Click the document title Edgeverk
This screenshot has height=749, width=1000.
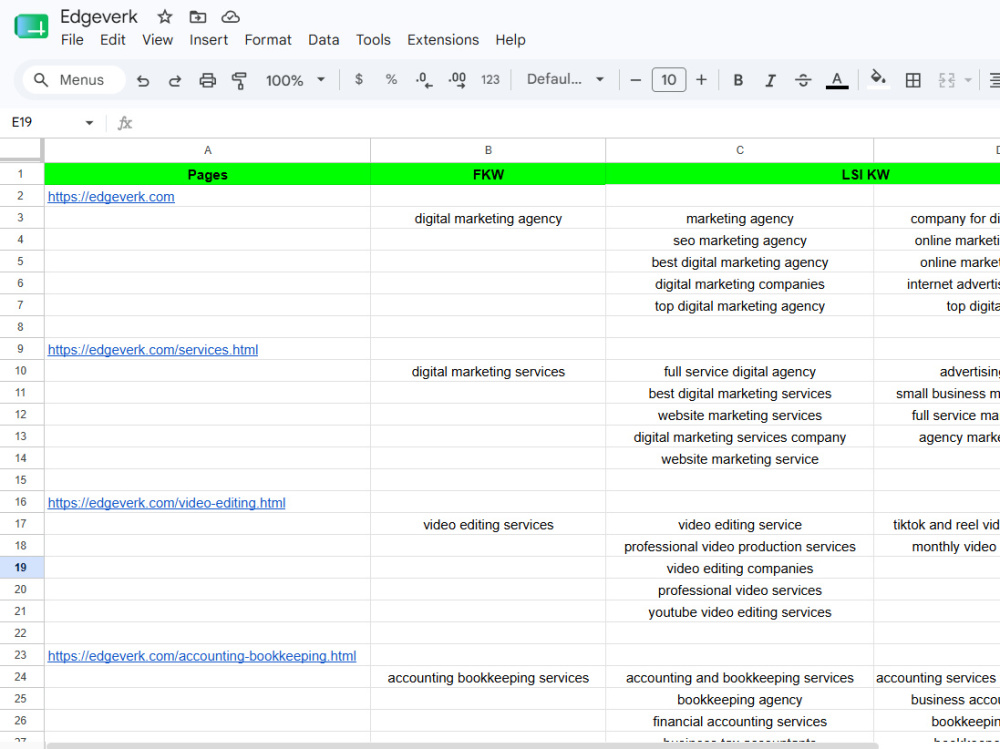tap(99, 17)
